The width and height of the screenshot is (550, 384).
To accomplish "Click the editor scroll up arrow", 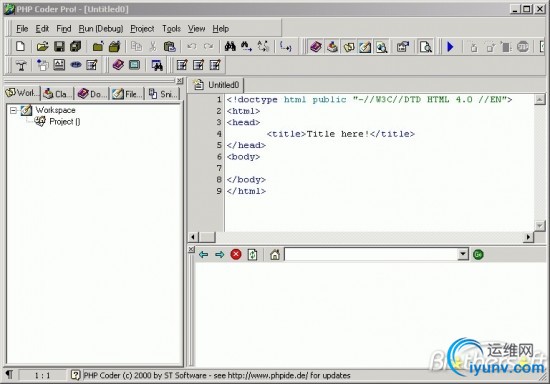I will pyautogui.click(x=539, y=100).
